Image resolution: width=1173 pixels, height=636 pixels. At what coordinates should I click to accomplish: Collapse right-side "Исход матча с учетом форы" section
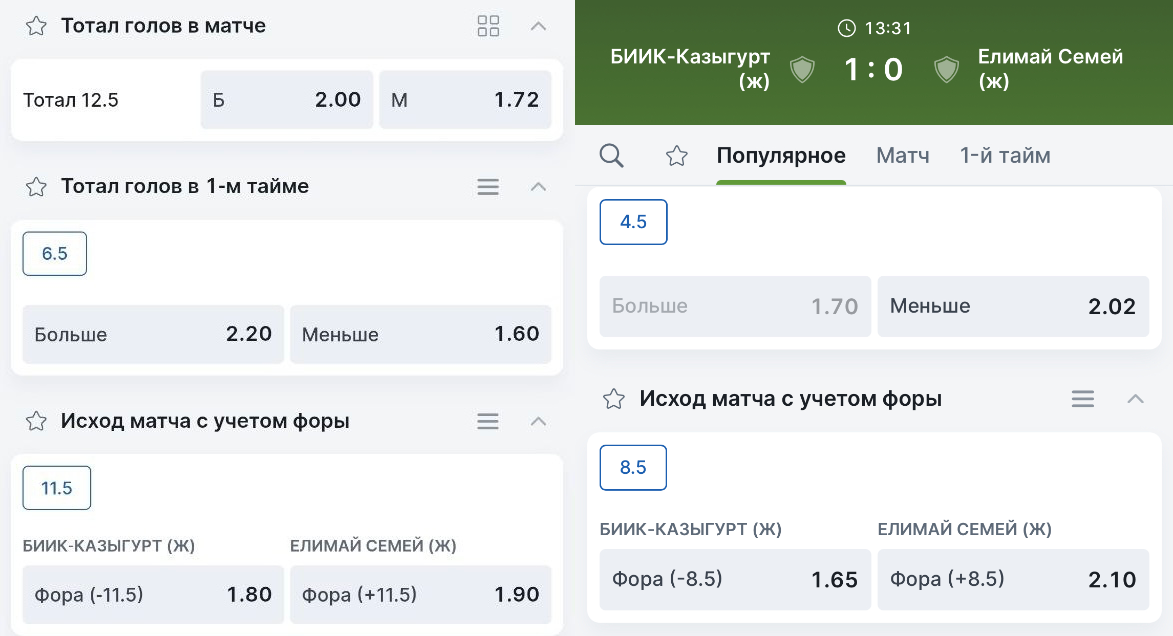pos(1135,399)
